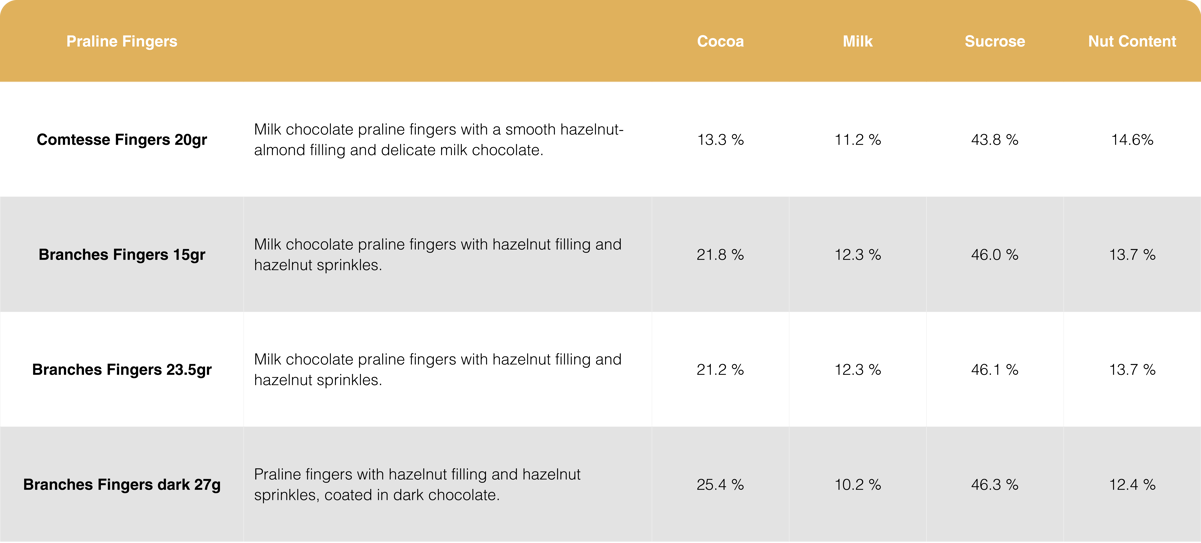
Task: Click the Branches Fingers 15gr description text
Action: pyautogui.click(x=438, y=255)
